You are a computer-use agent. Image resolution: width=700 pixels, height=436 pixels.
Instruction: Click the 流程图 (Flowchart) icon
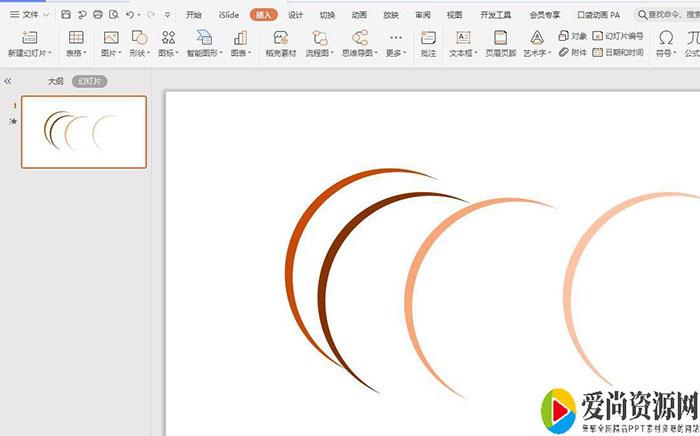tap(320, 38)
